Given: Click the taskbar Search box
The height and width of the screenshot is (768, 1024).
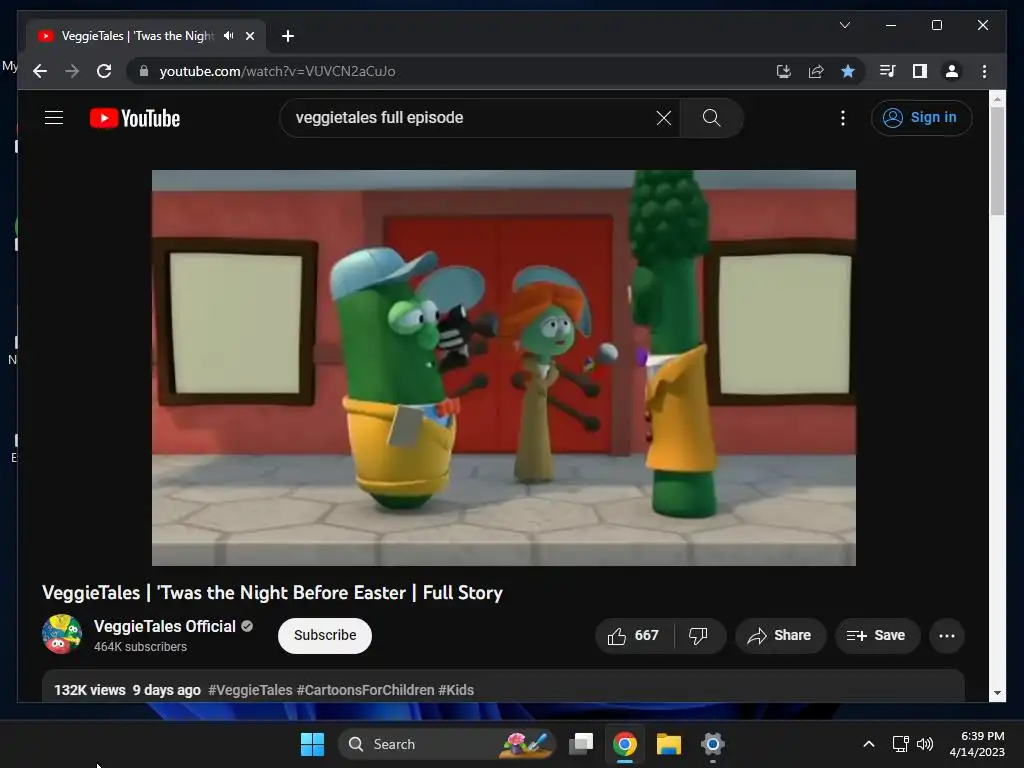Looking at the screenshot, I should (447, 744).
